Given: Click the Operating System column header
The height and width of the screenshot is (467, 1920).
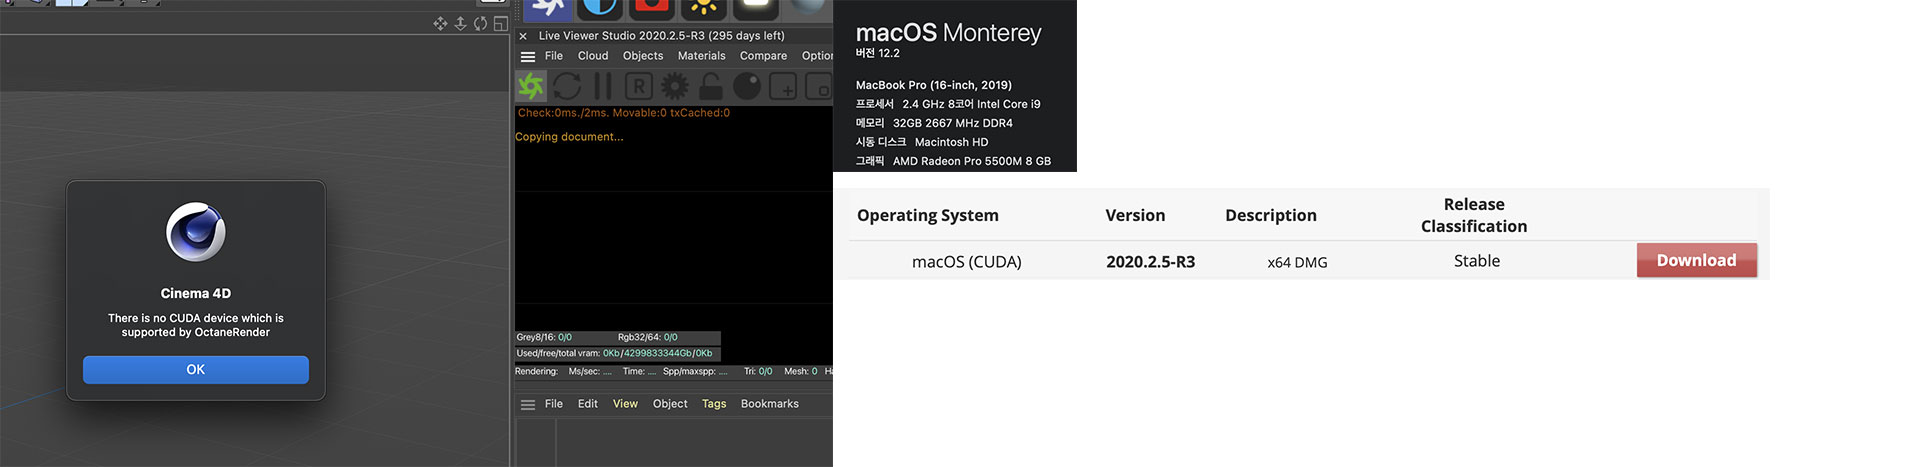Looking at the screenshot, I should tap(927, 215).
